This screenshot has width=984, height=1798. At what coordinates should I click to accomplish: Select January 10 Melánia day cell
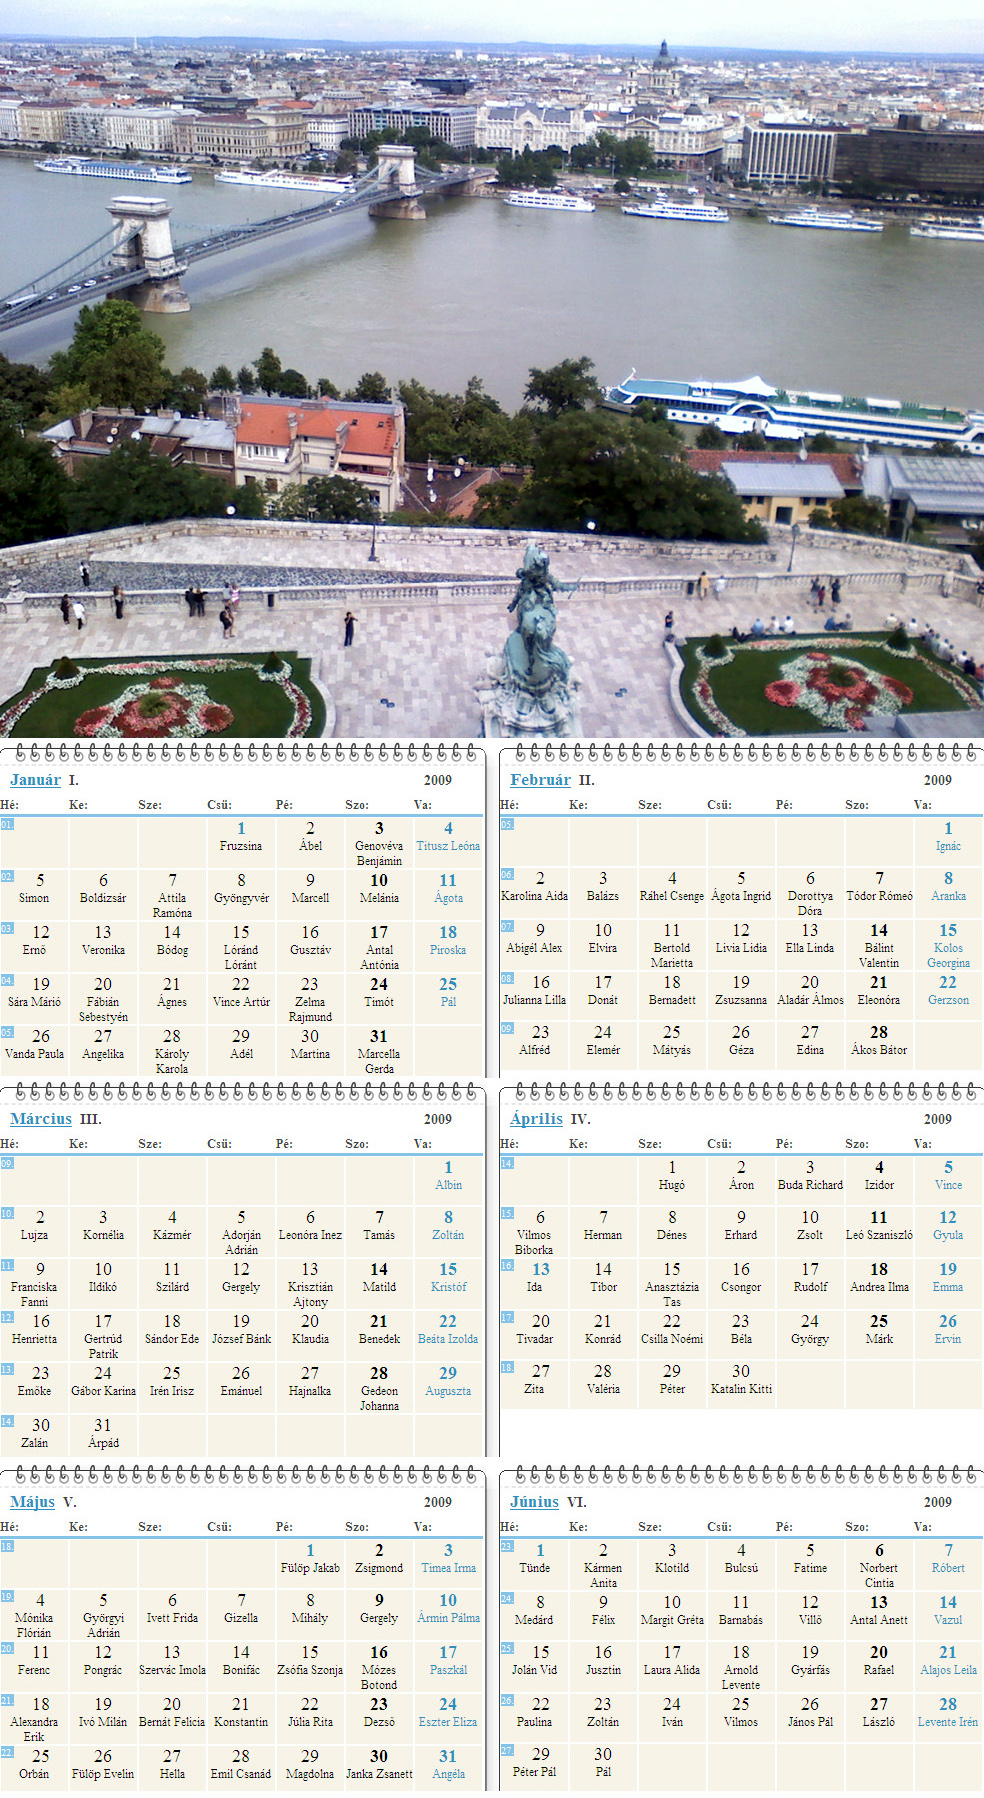379,888
